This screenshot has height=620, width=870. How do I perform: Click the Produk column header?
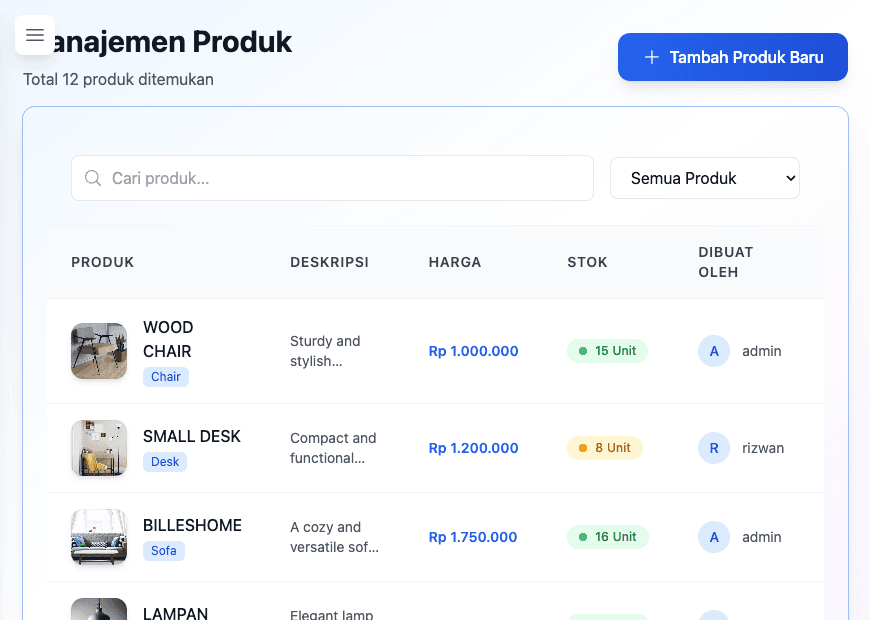(x=102, y=262)
